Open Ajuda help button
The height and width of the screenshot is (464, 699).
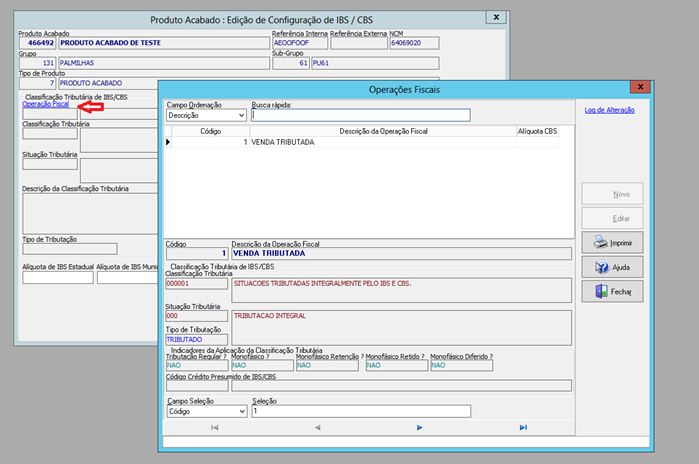612,267
